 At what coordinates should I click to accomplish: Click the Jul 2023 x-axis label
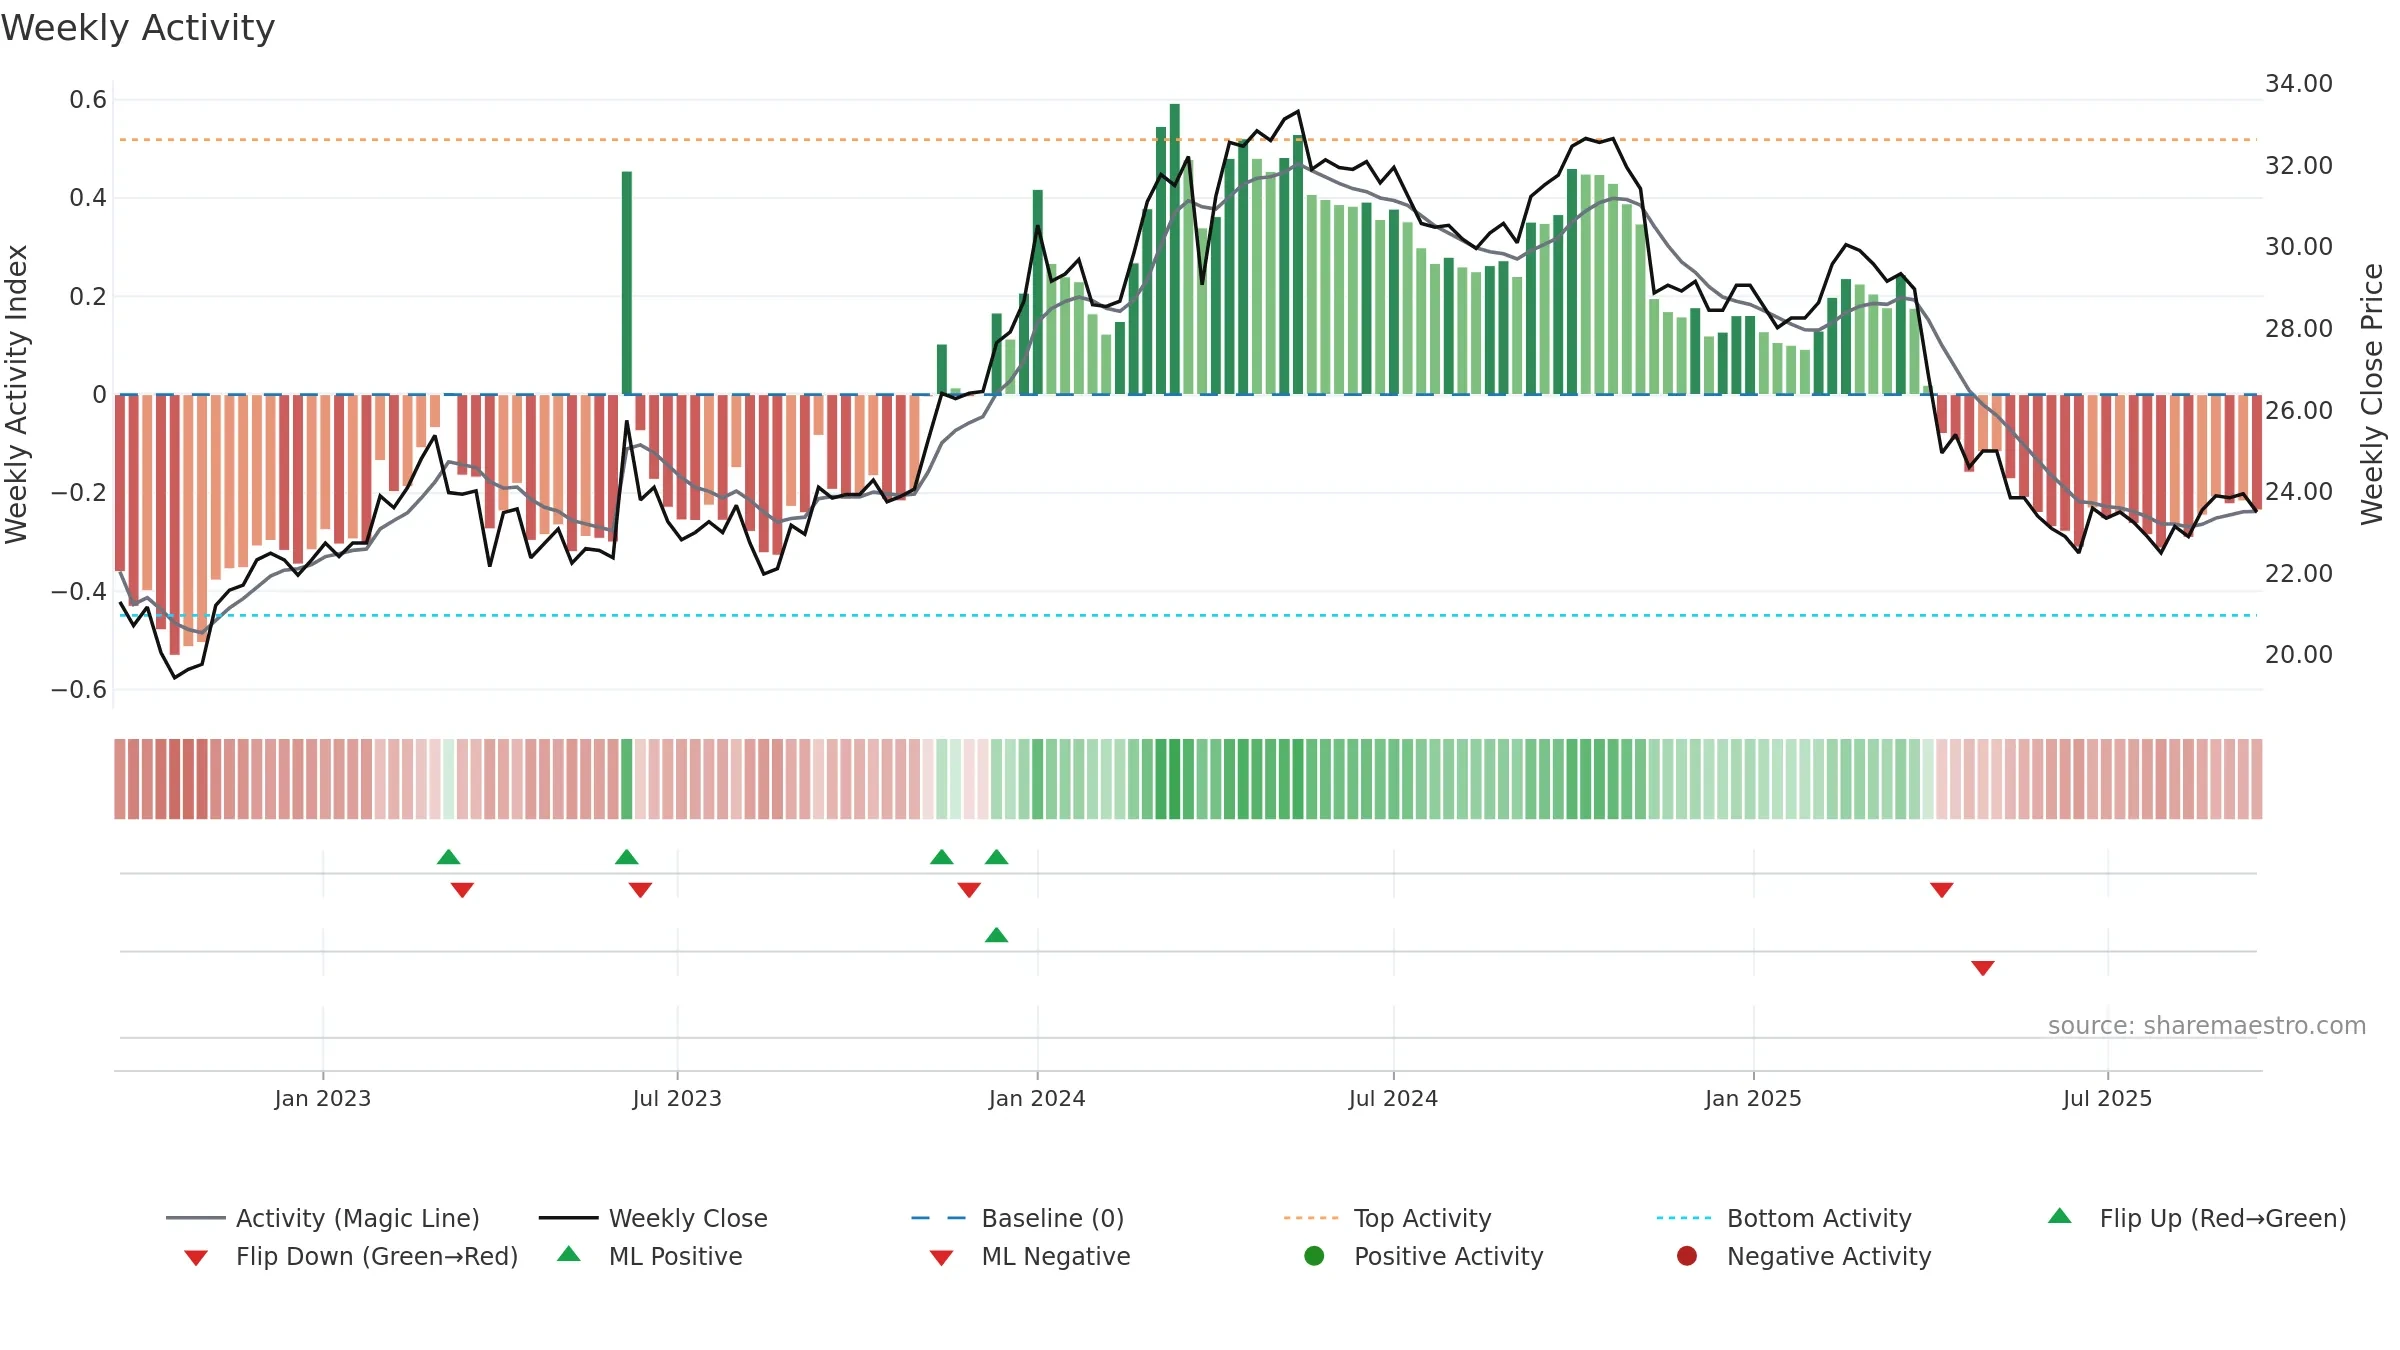[x=677, y=1098]
